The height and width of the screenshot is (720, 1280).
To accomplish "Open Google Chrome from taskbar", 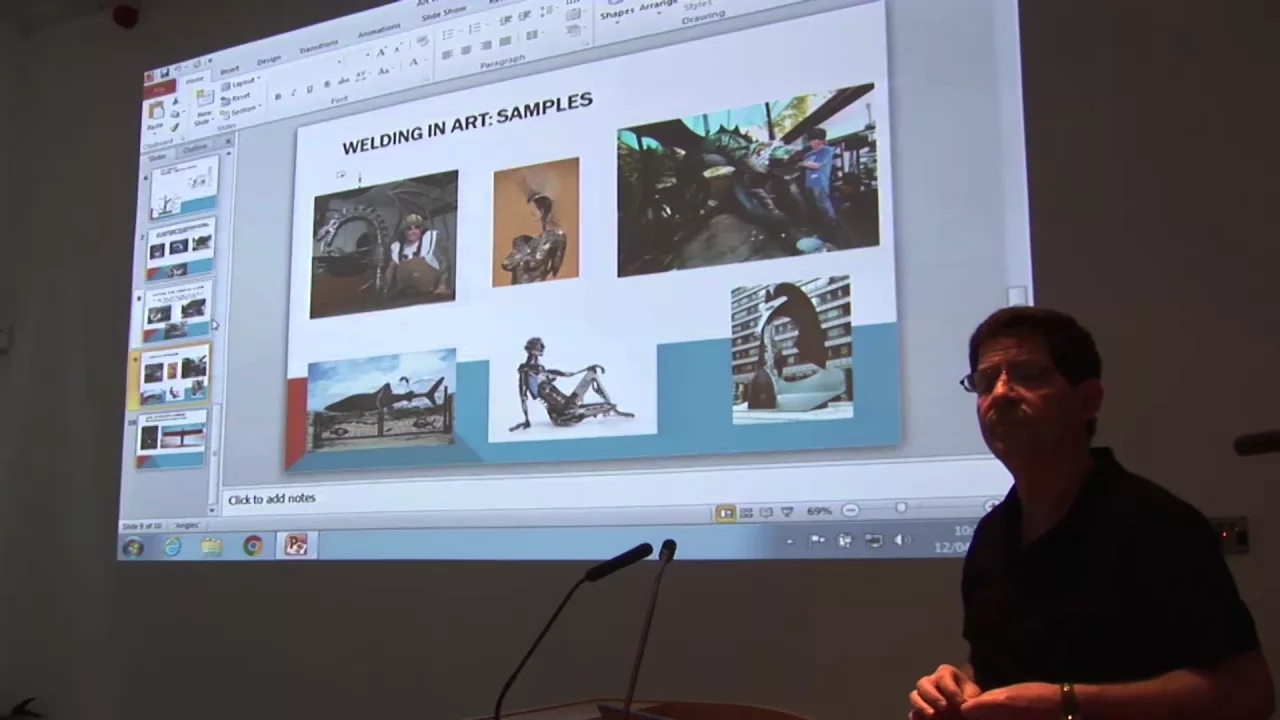I will (253, 545).
